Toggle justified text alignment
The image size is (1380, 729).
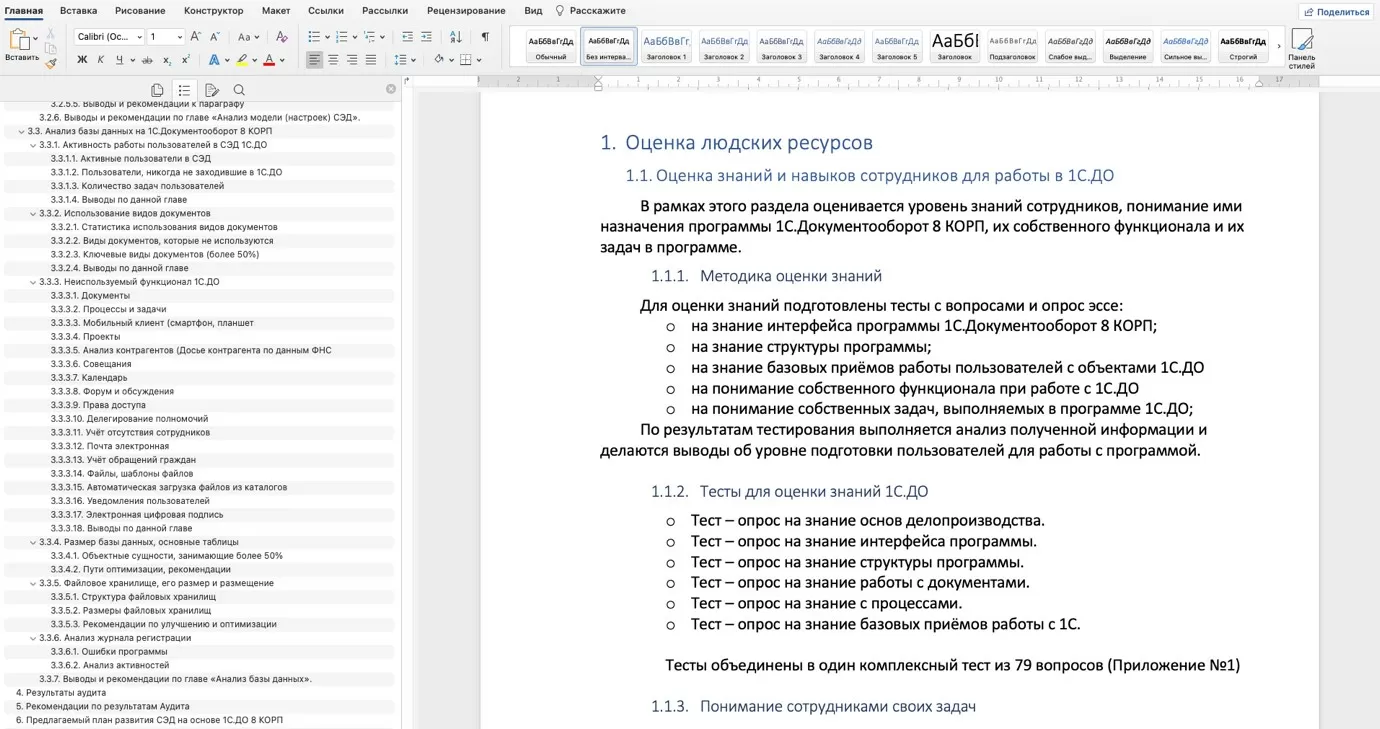coord(371,60)
